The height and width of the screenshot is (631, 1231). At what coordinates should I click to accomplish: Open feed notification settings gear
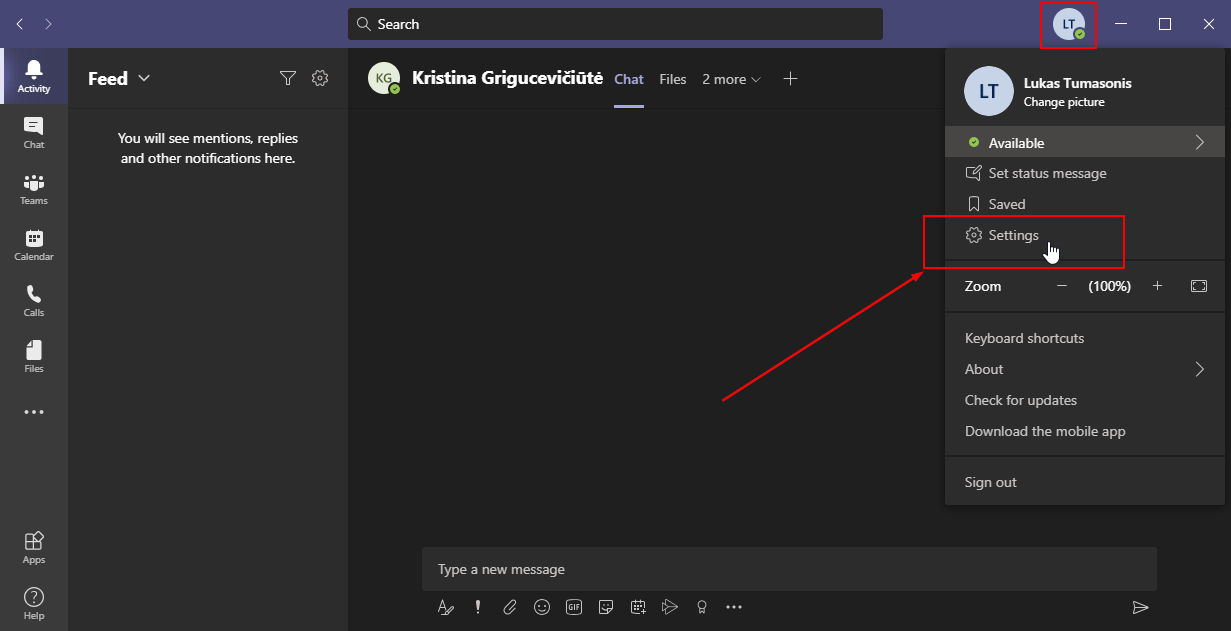320,78
